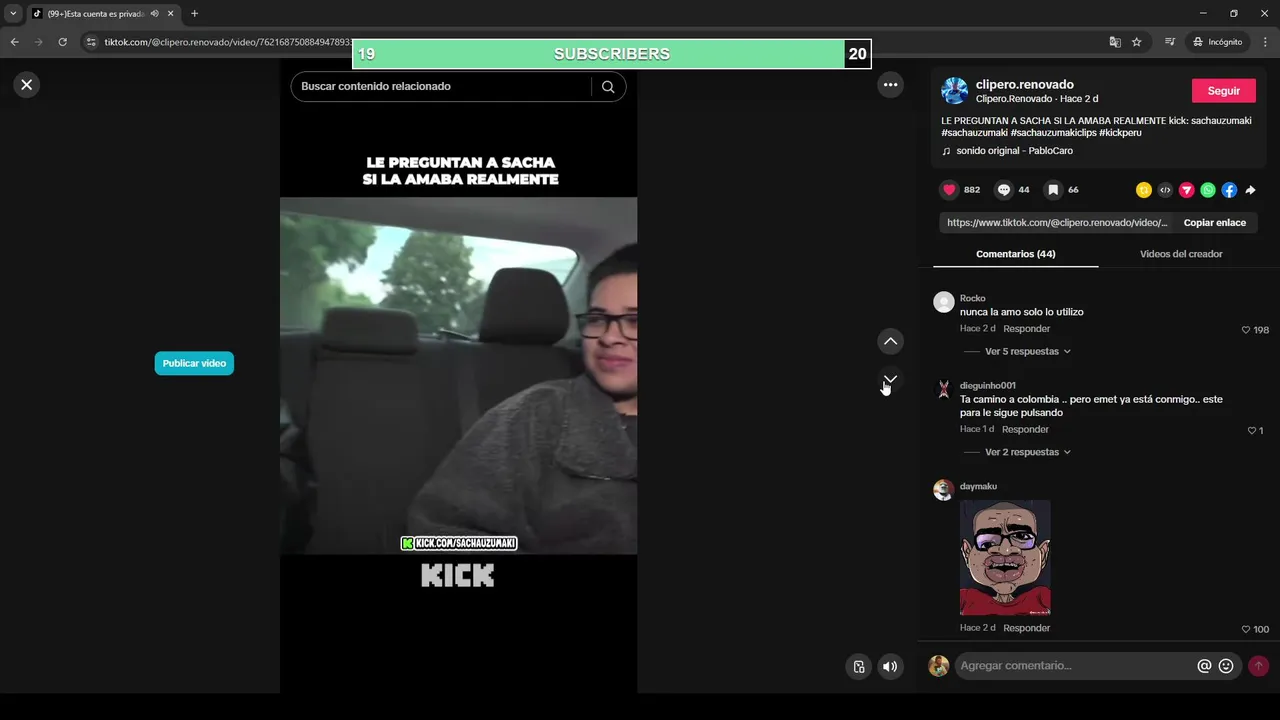Go to previous video with up arrow
1280x720 pixels.
890,342
